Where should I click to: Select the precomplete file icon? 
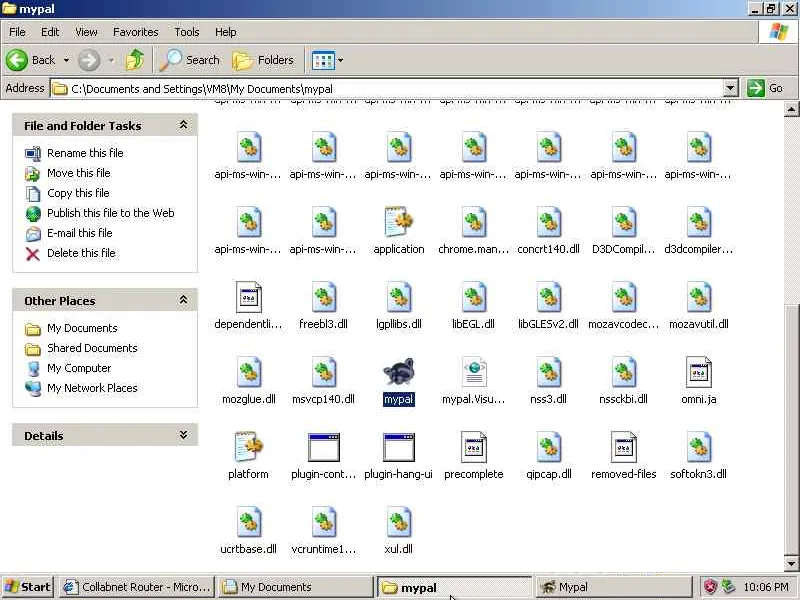tap(473, 447)
